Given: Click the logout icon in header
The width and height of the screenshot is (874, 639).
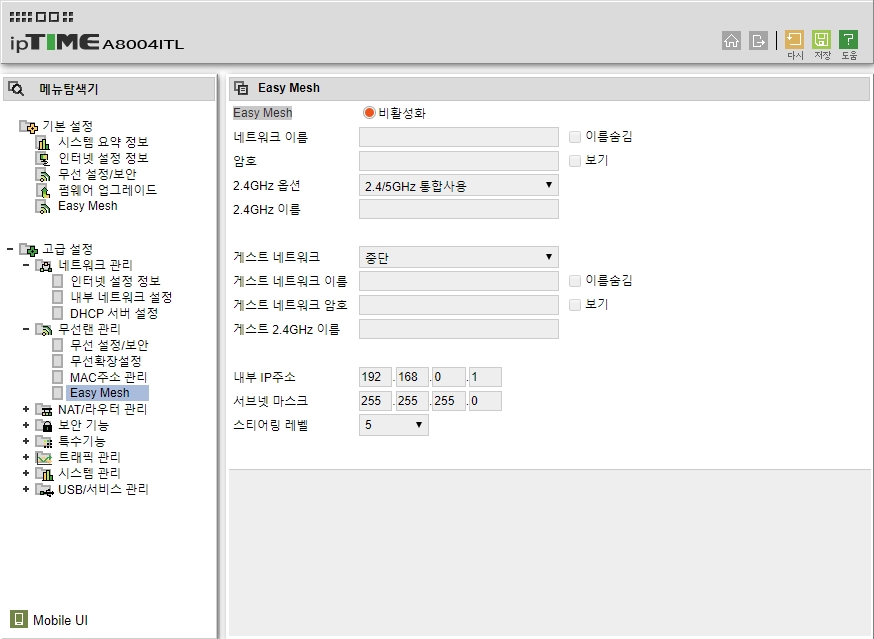Looking at the screenshot, I should click(x=758, y=40).
